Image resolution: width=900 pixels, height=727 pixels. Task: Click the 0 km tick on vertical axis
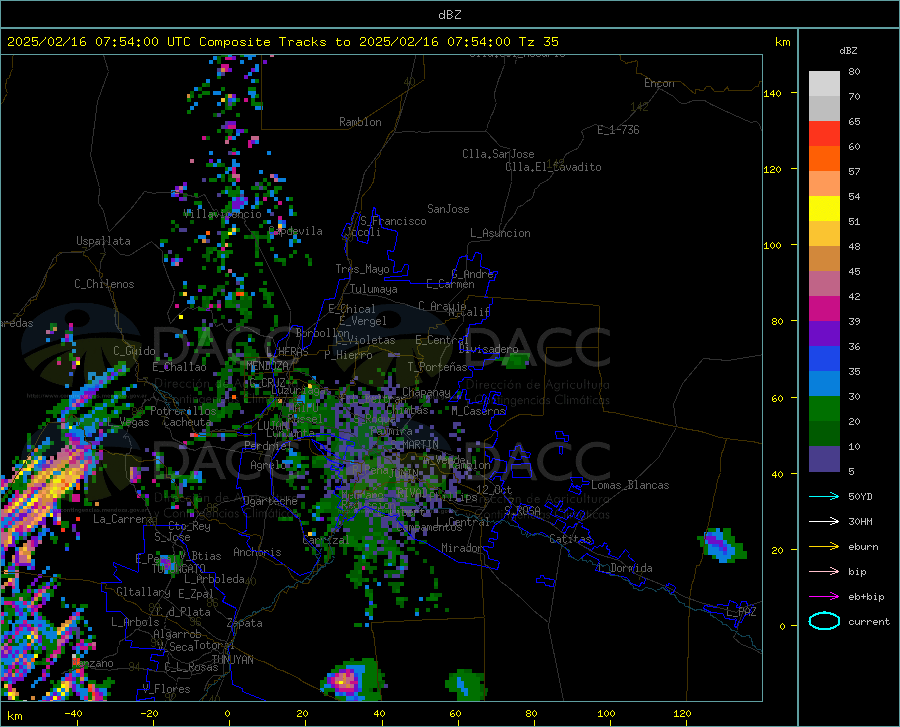click(782, 626)
